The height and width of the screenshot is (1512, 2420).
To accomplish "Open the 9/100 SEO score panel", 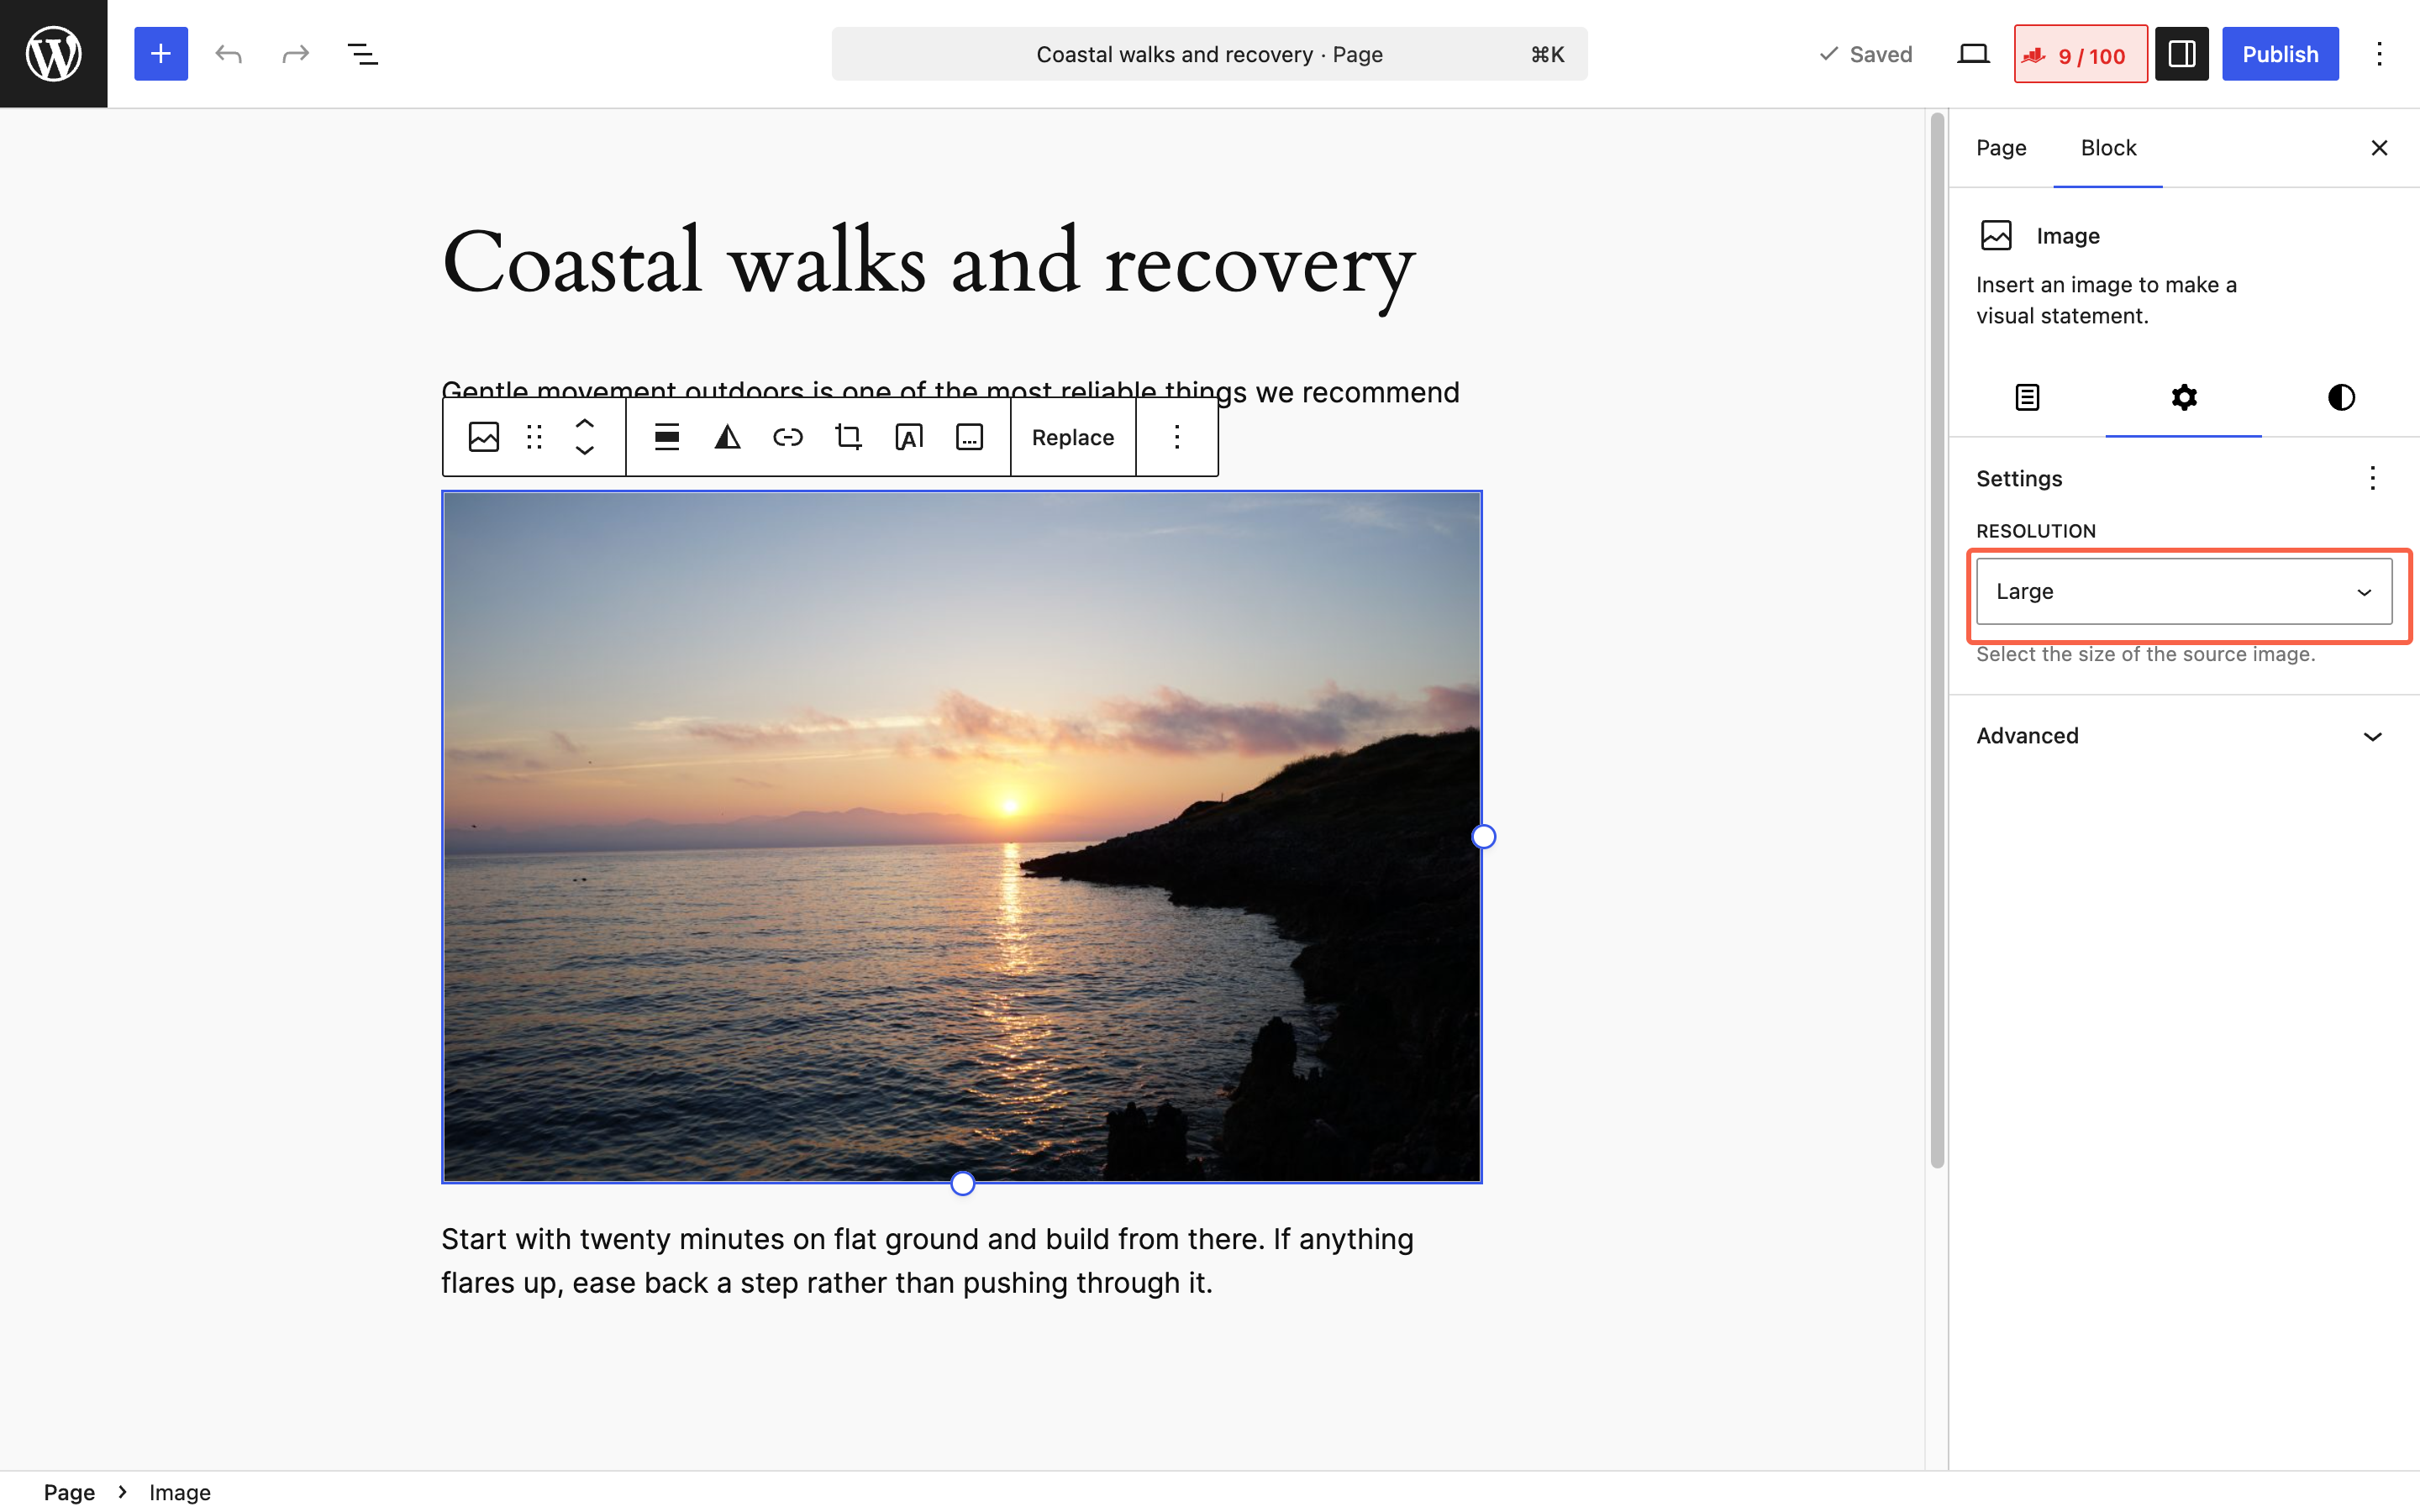I will [2080, 54].
